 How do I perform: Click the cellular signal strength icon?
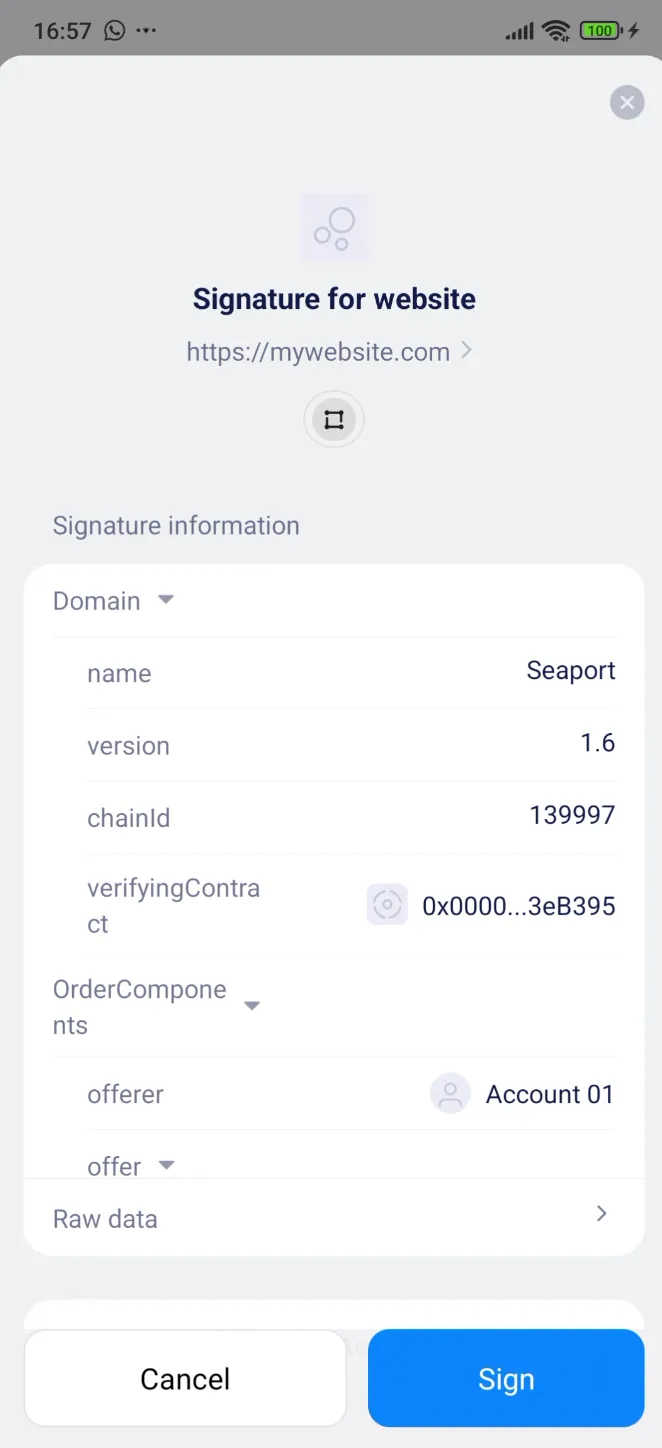(x=519, y=30)
